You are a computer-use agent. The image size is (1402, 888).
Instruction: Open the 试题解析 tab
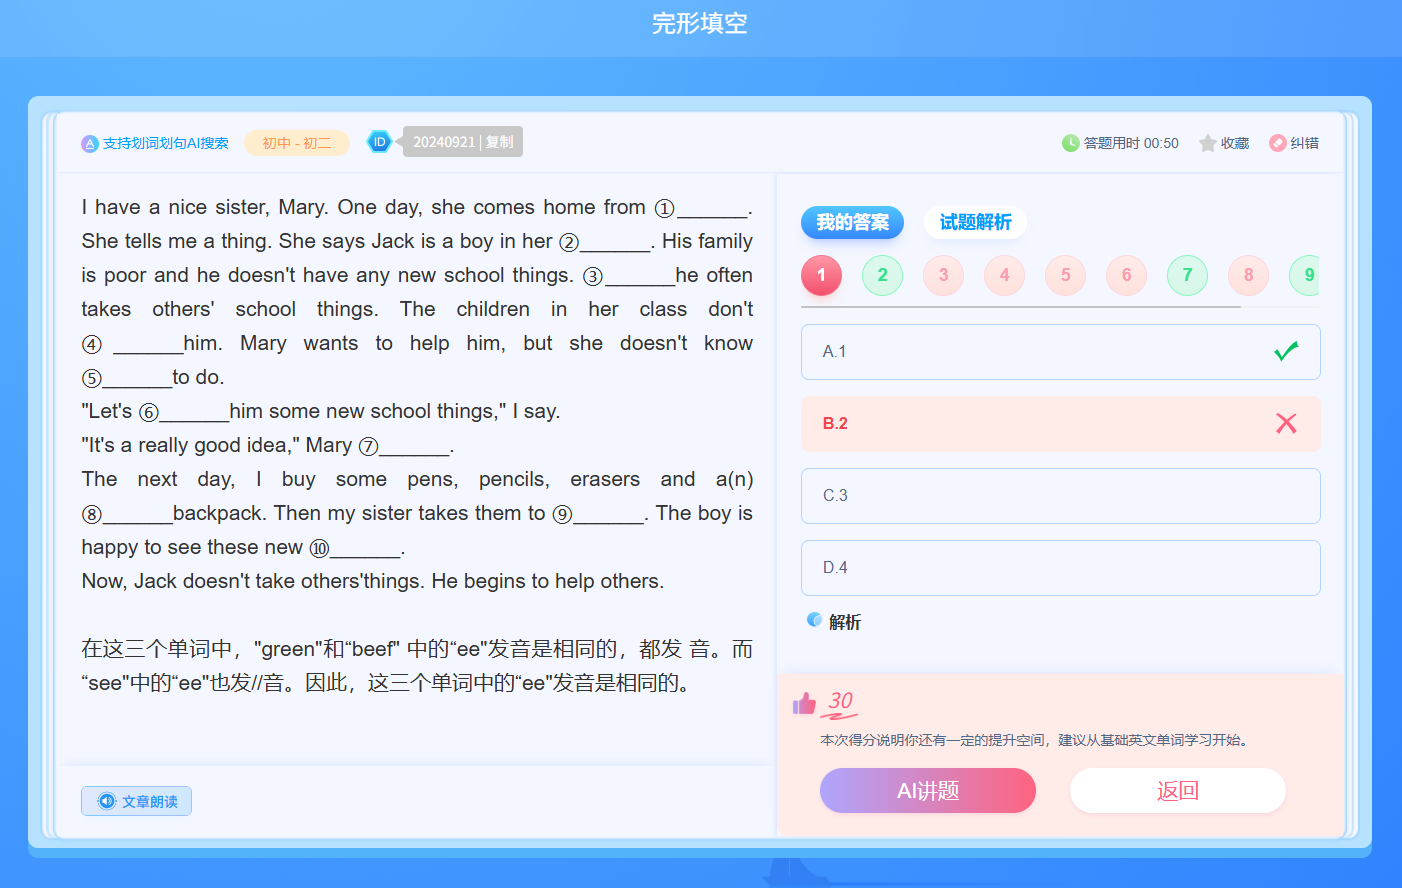(x=975, y=222)
